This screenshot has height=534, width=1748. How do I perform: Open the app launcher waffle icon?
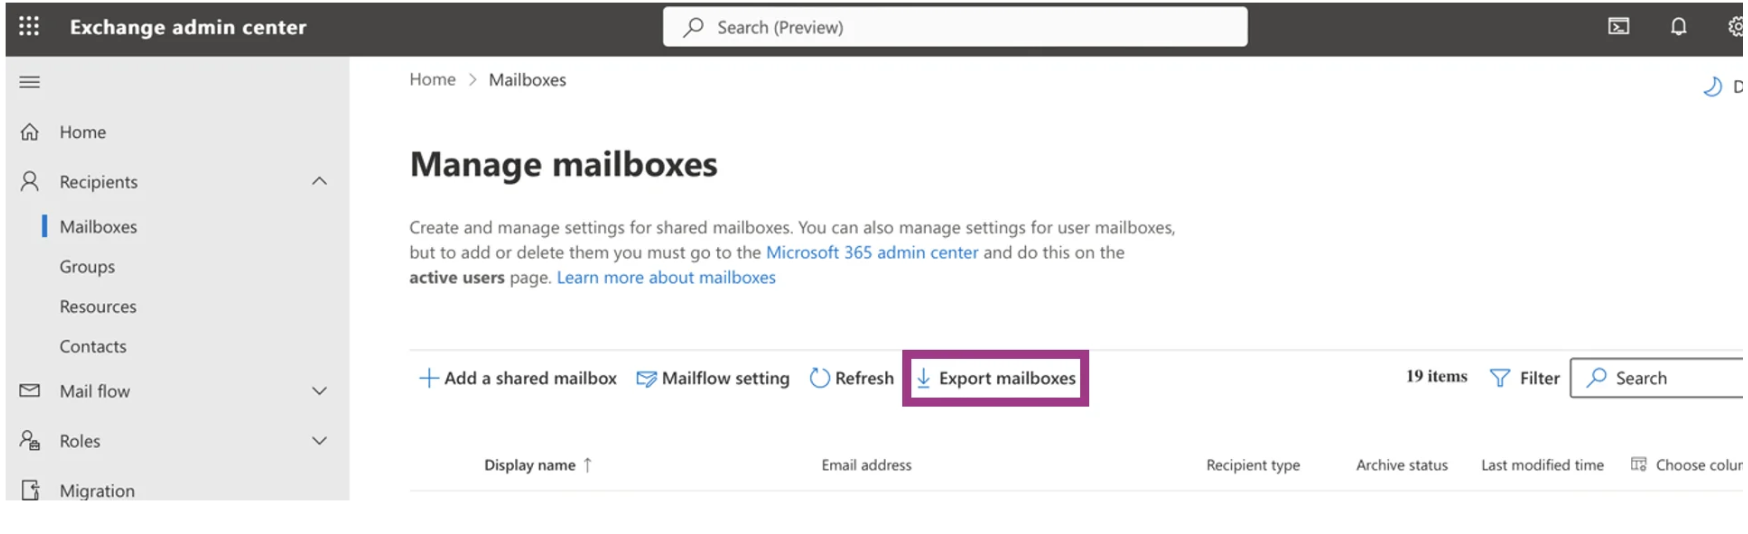point(29,26)
